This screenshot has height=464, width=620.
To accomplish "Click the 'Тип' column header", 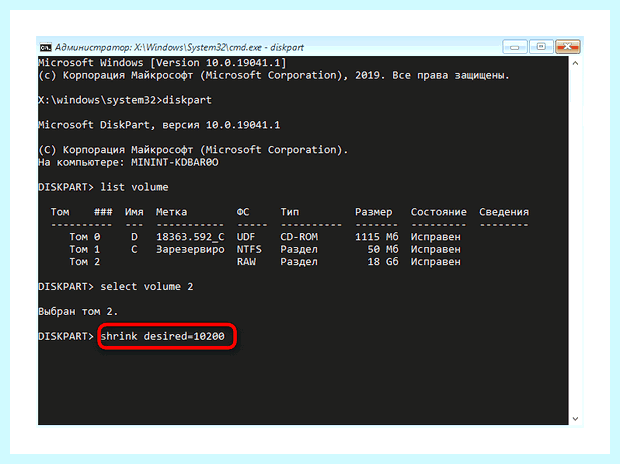I will (x=290, y=212).
